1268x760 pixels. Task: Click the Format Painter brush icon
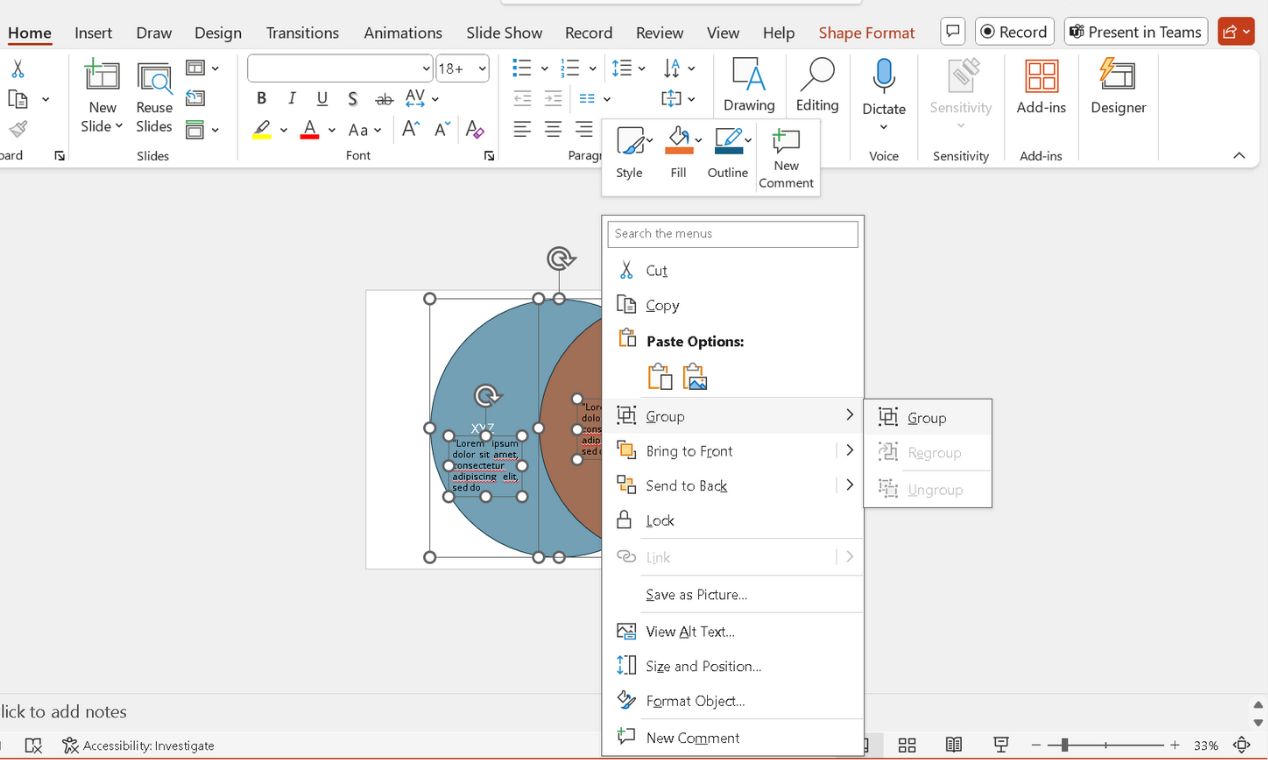point(18,130)
